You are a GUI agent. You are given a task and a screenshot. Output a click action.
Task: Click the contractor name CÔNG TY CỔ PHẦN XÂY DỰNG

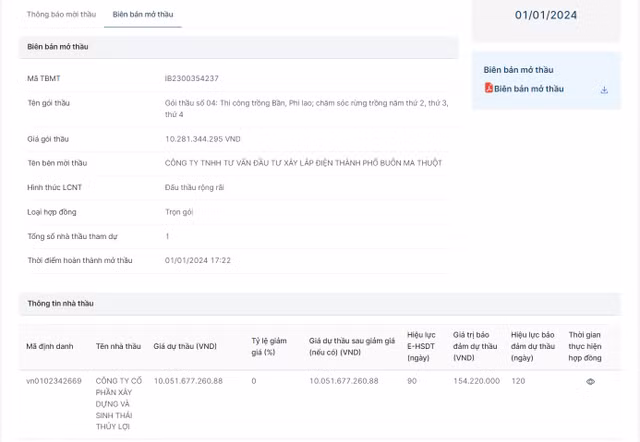click(119, 403)
